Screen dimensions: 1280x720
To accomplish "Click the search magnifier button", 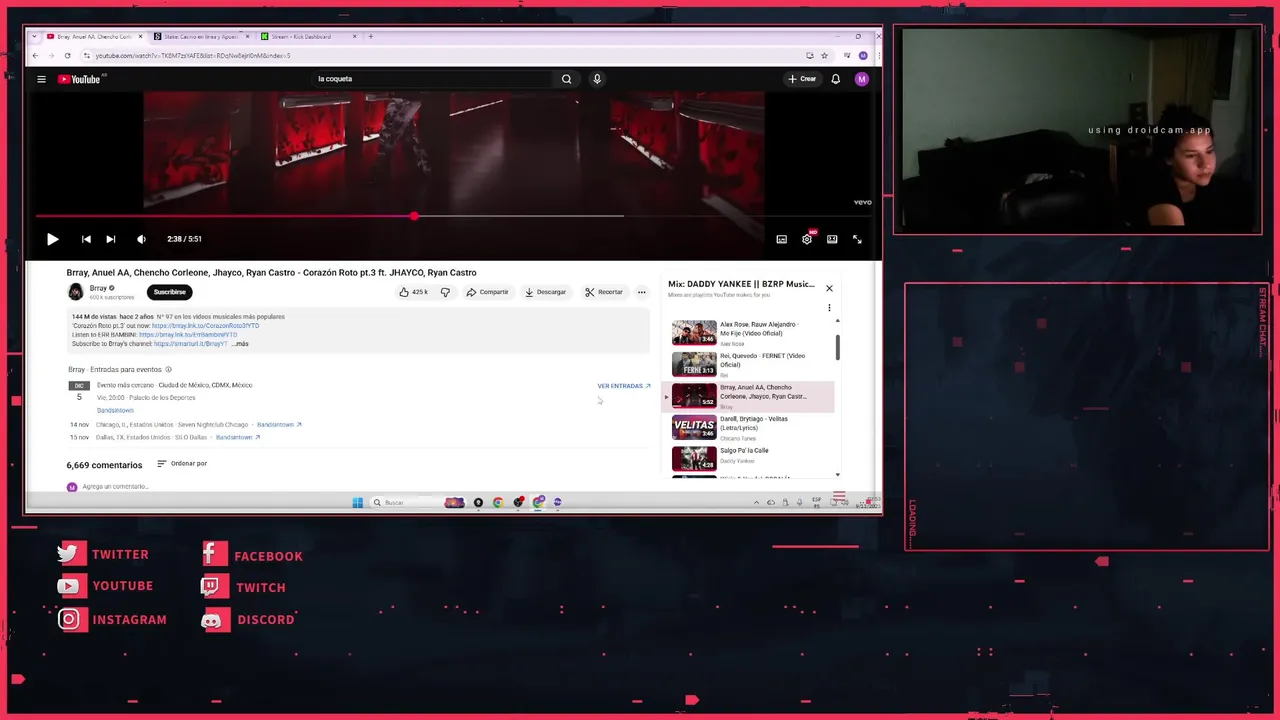I will click(566, 79).
